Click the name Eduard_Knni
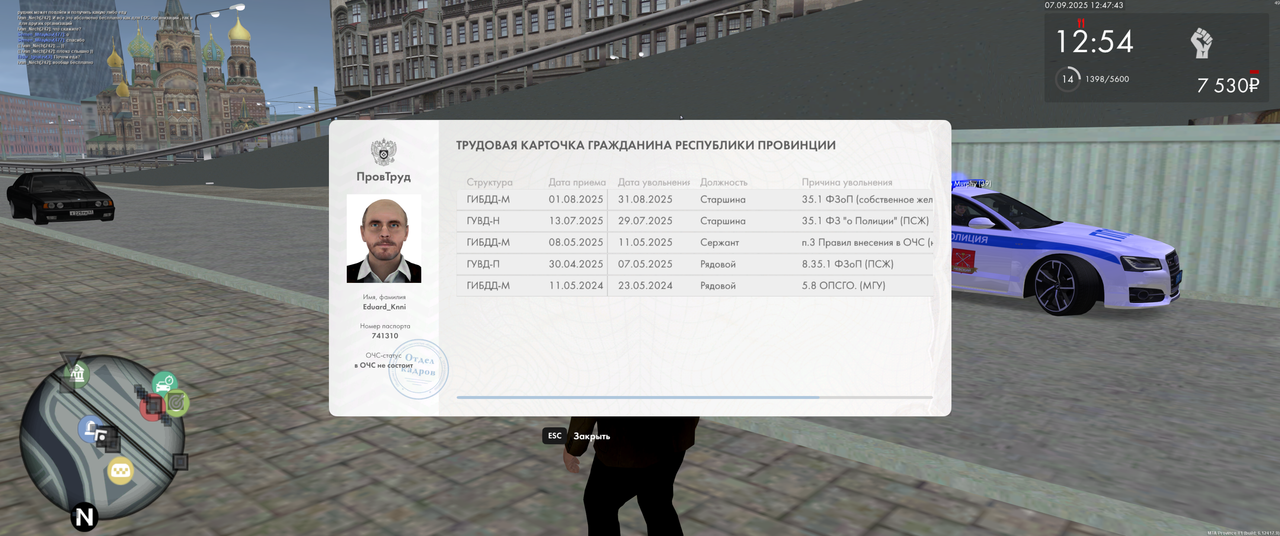 384,307
